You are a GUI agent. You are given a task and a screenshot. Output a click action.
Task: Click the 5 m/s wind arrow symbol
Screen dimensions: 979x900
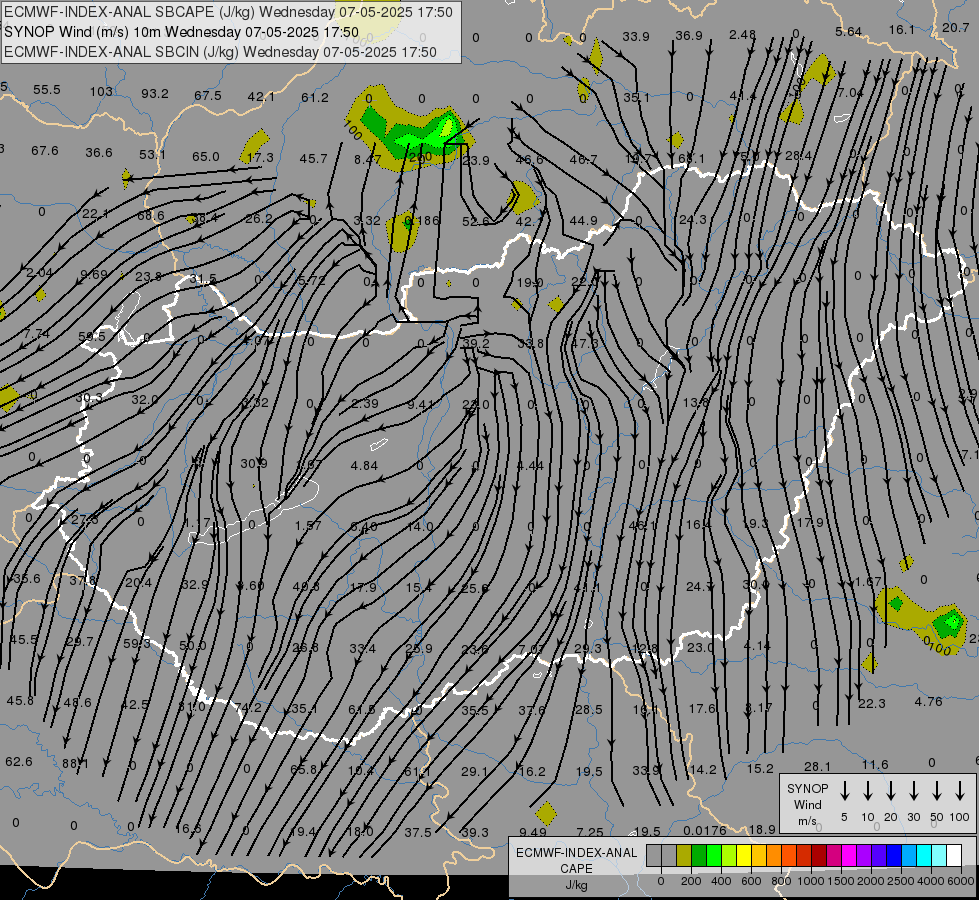pos(845,791)
